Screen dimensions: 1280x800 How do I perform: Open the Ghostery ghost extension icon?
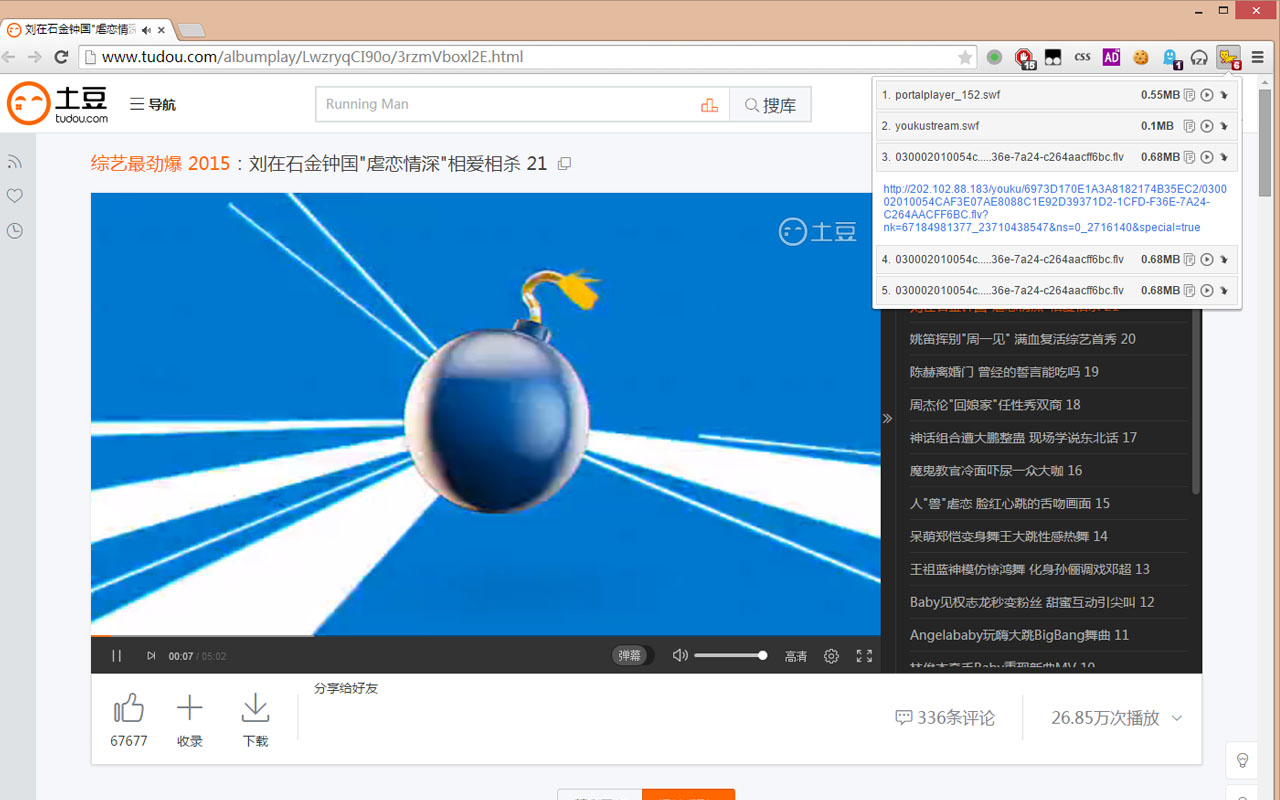point(1170,58)
